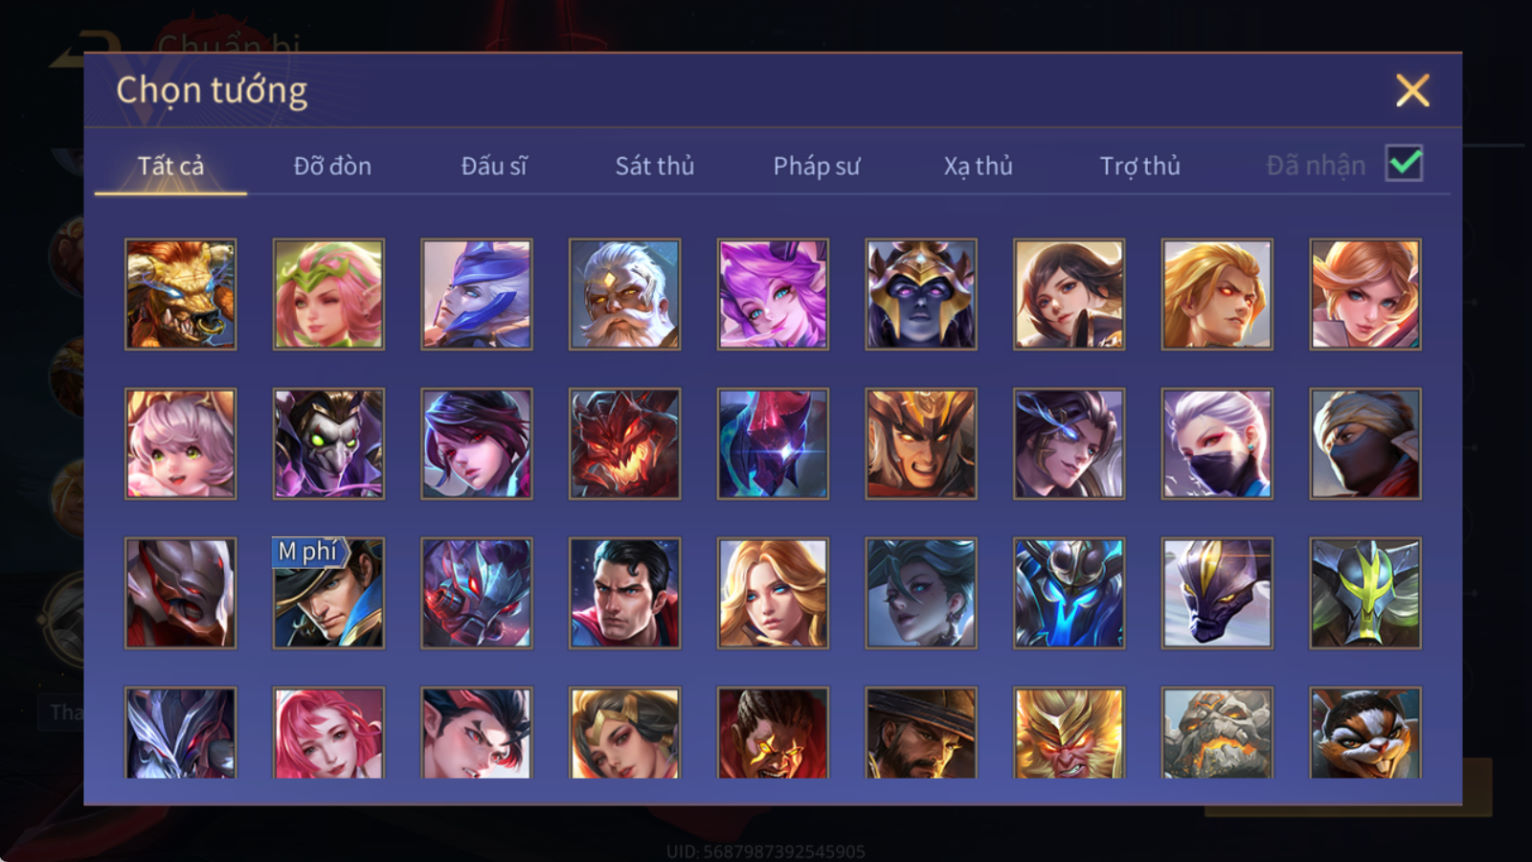Pick the red flaming demon hero
The height and width of the screenshot is (862, 1532).
tap(625, 444)
